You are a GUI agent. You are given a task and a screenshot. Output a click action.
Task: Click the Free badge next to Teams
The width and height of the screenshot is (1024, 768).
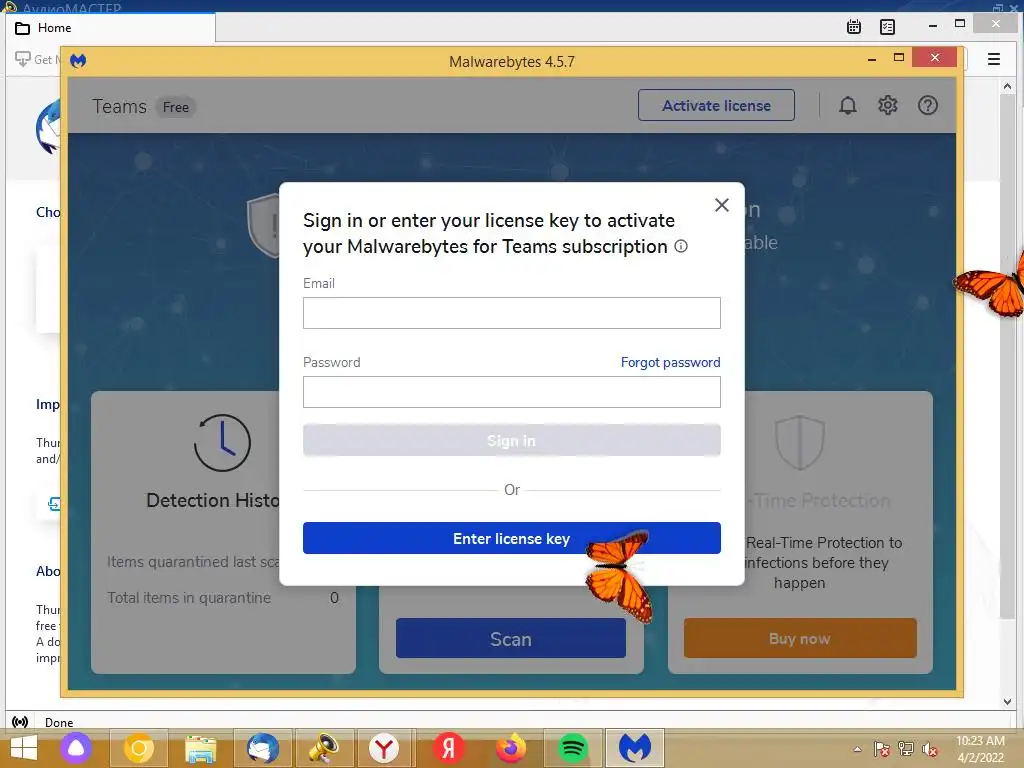click(176, 107)
